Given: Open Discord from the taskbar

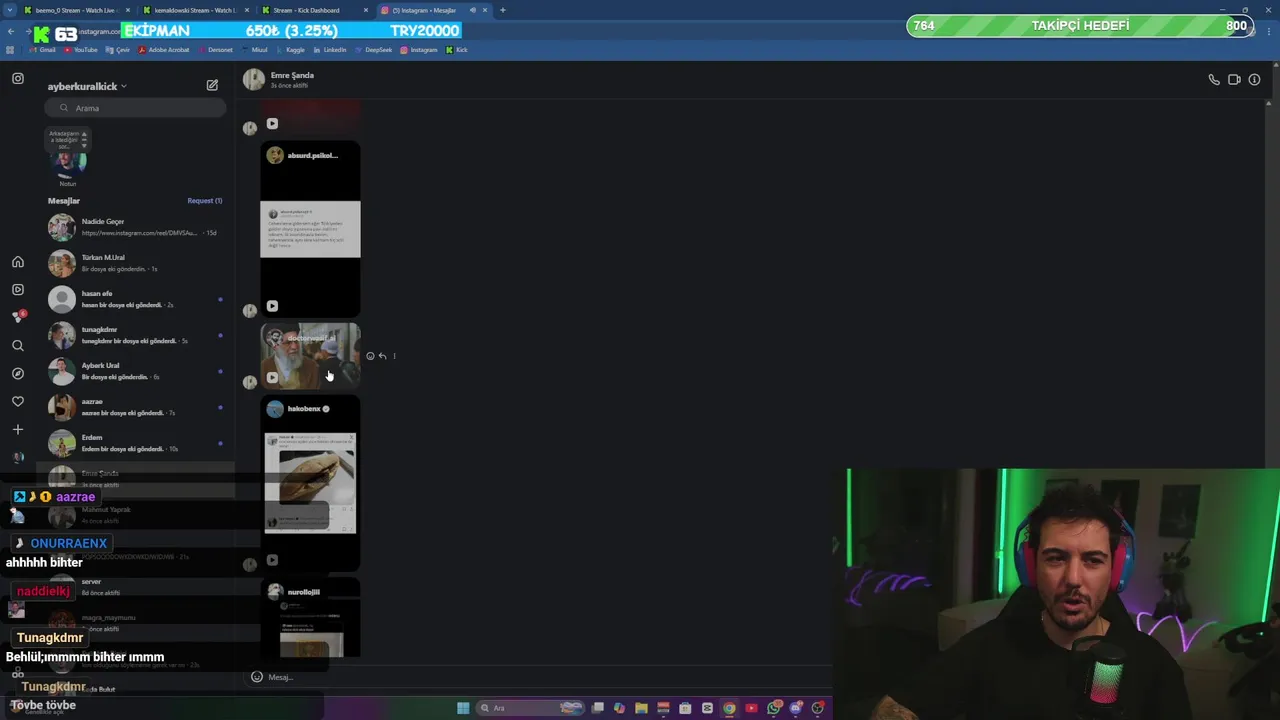Looking at the screenshot, I should pyautogui.click(x=796, y=708).
